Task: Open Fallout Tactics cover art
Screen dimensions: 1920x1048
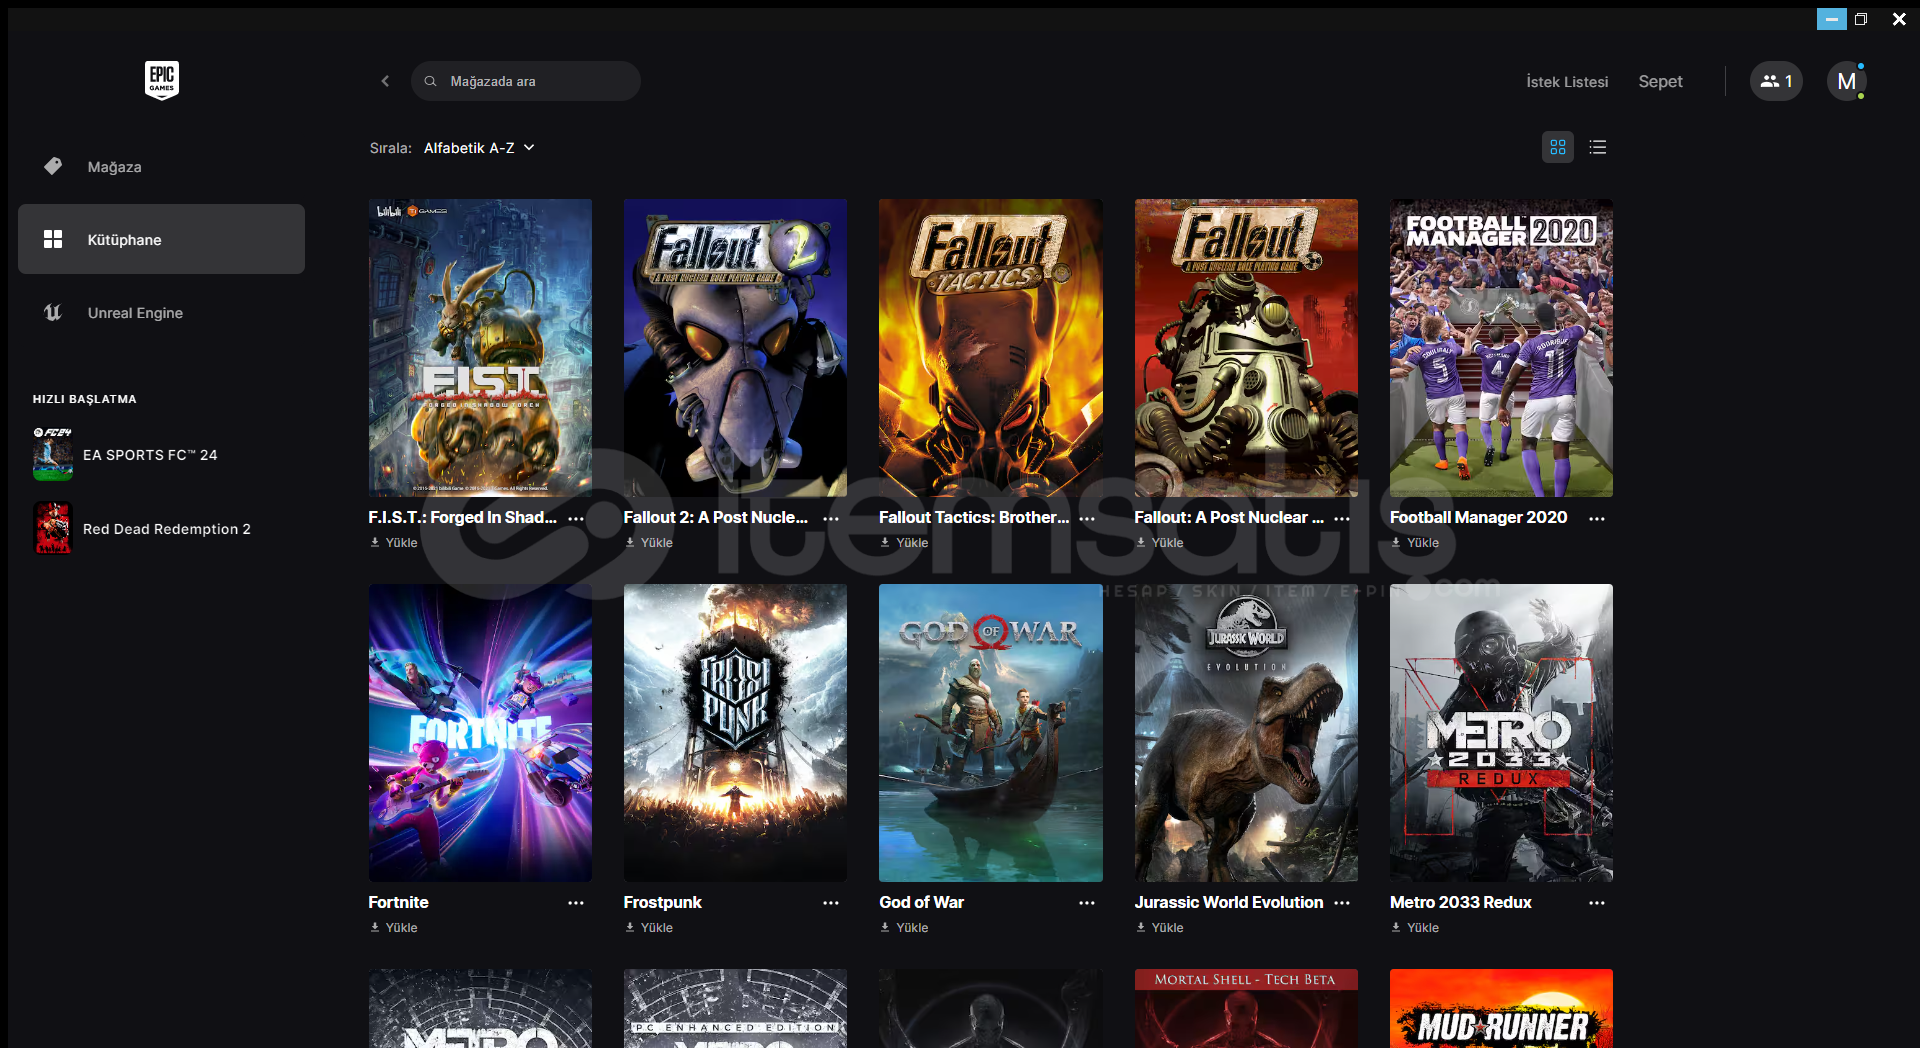Action: click(991, 348)
